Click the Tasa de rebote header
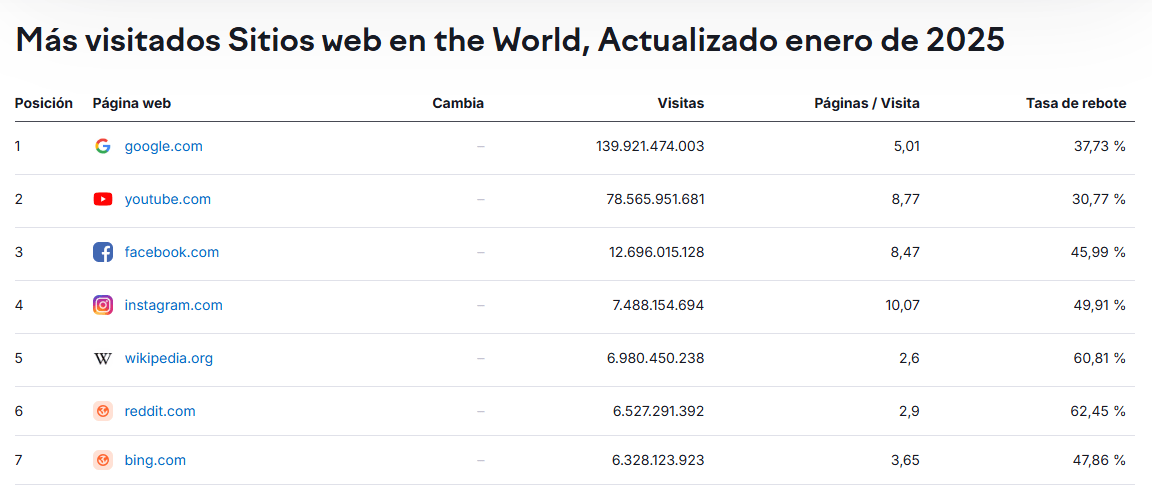This screenshot has height=497, width=1152. 1075,103
